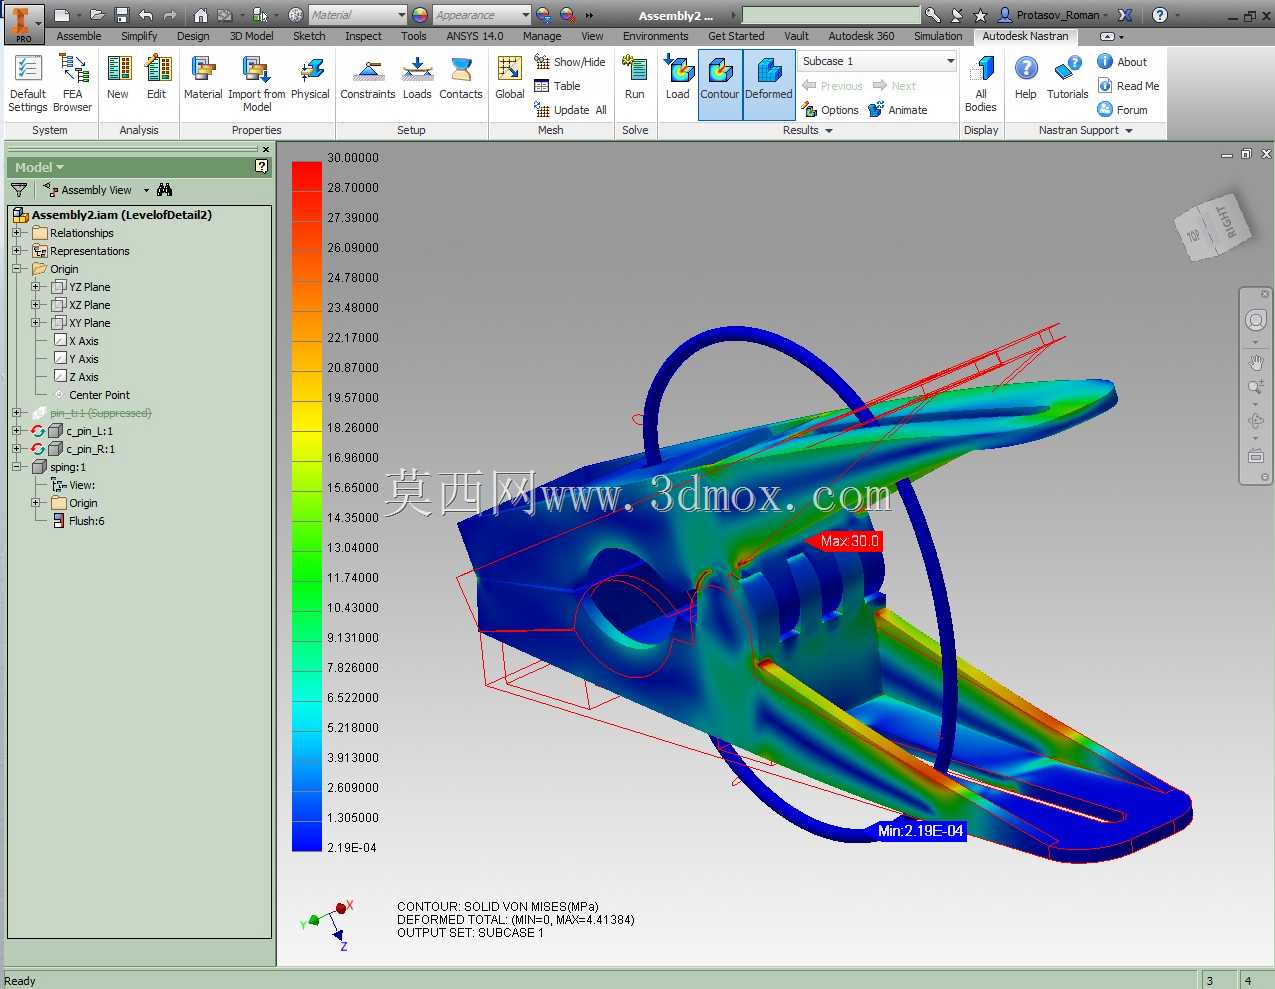Open the mesh Table
This screenshot has height=989, width=1275.
click(558, 86)
